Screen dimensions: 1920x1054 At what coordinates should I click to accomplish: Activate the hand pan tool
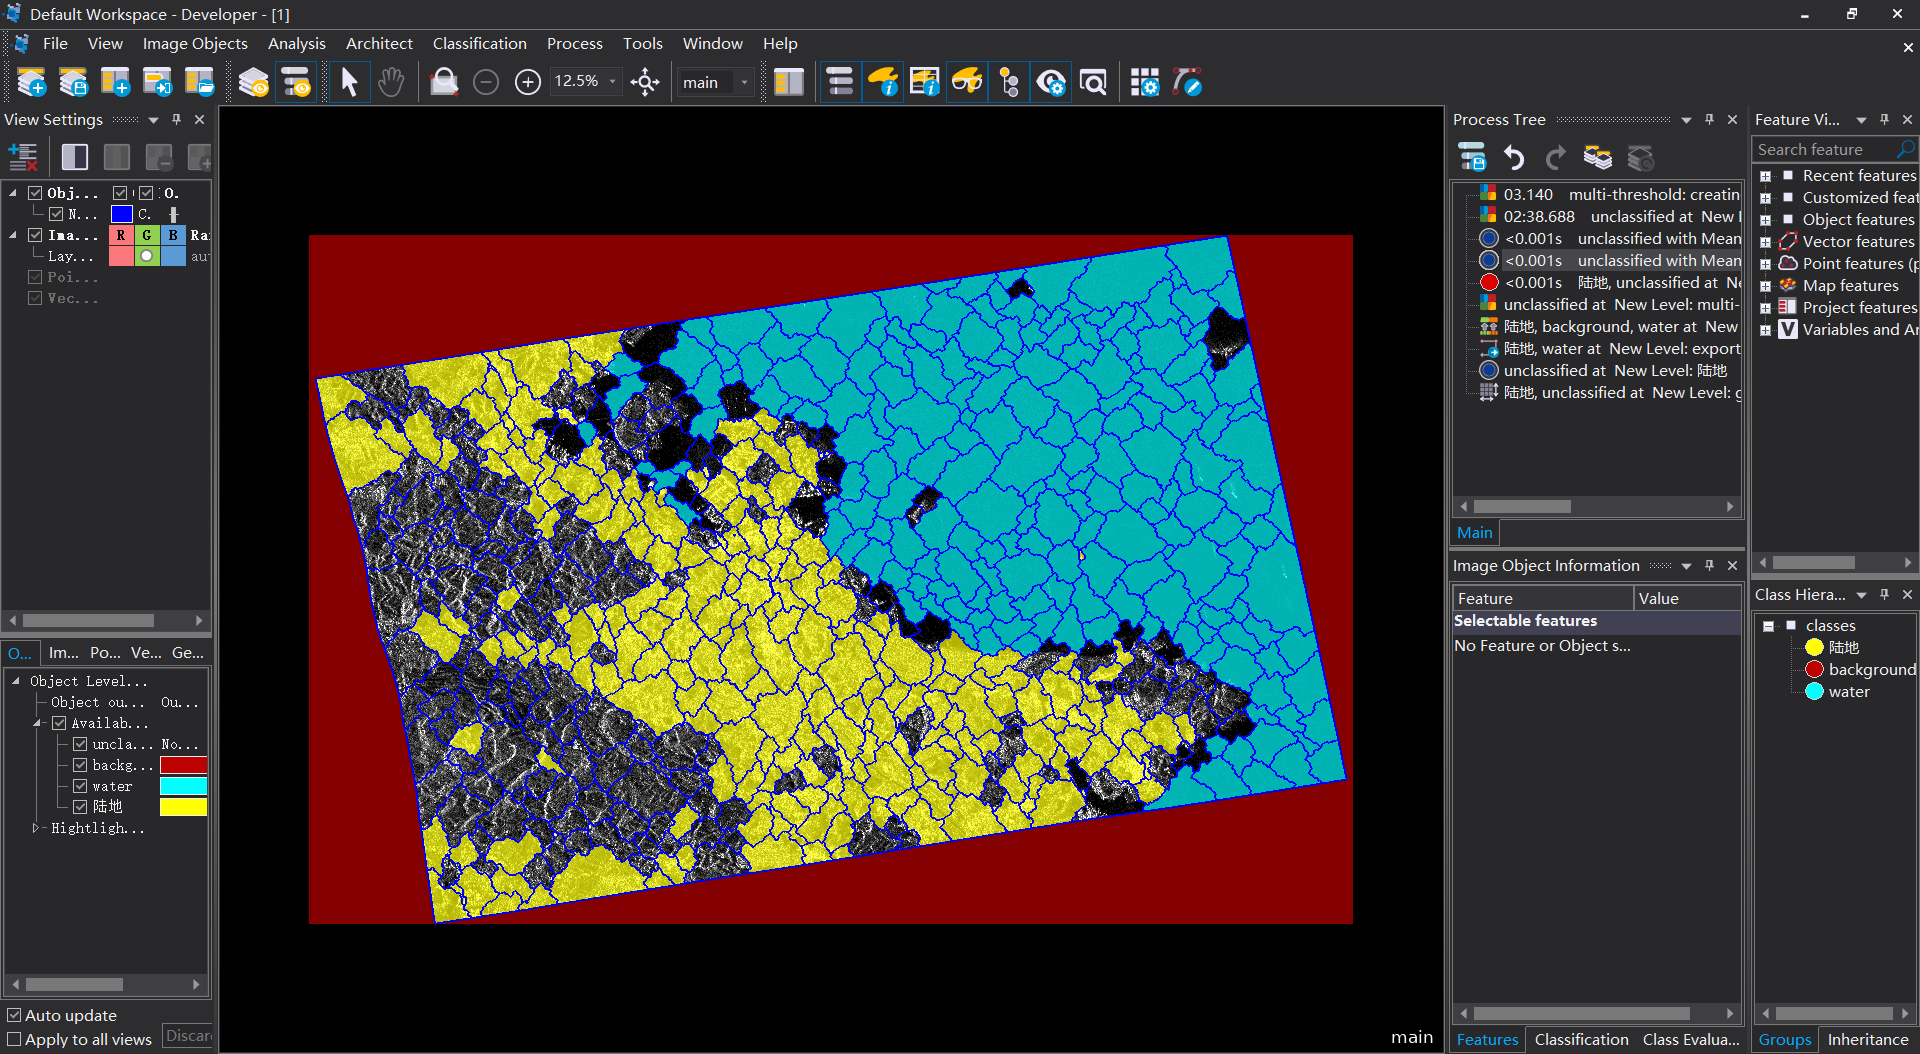[391, 82]
